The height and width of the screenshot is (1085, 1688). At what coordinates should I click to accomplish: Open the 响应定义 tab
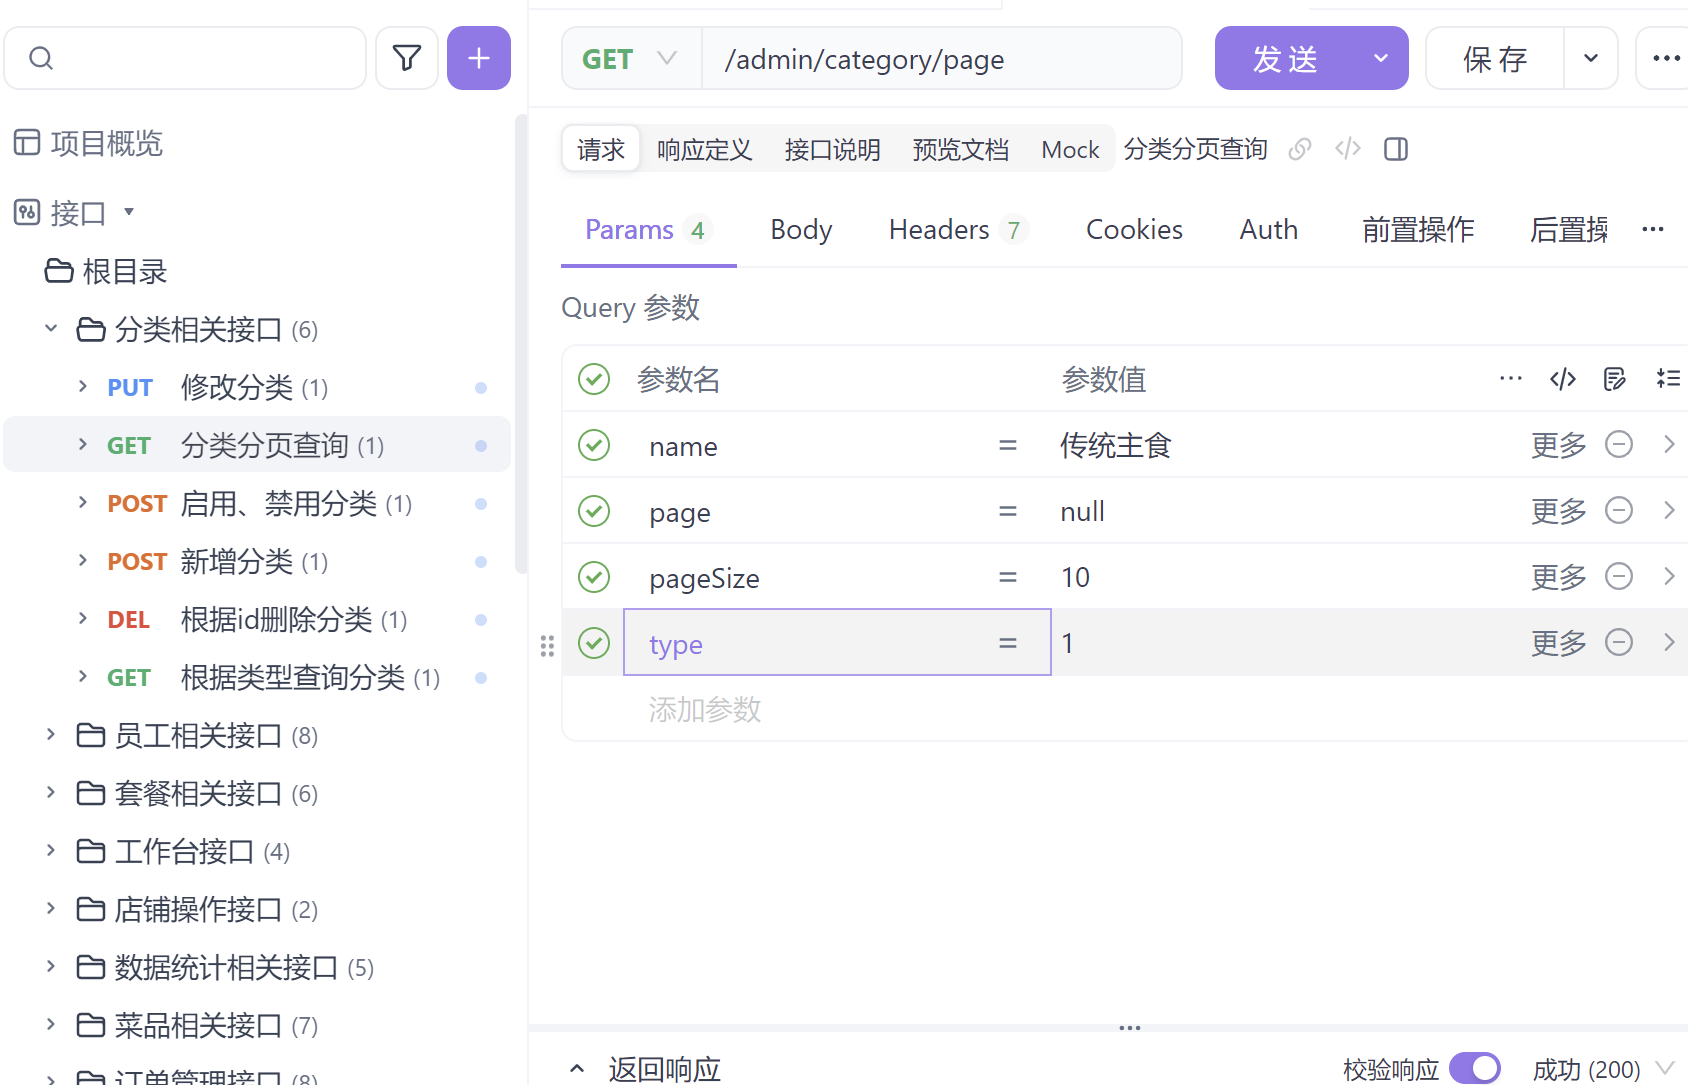[704, 149]
